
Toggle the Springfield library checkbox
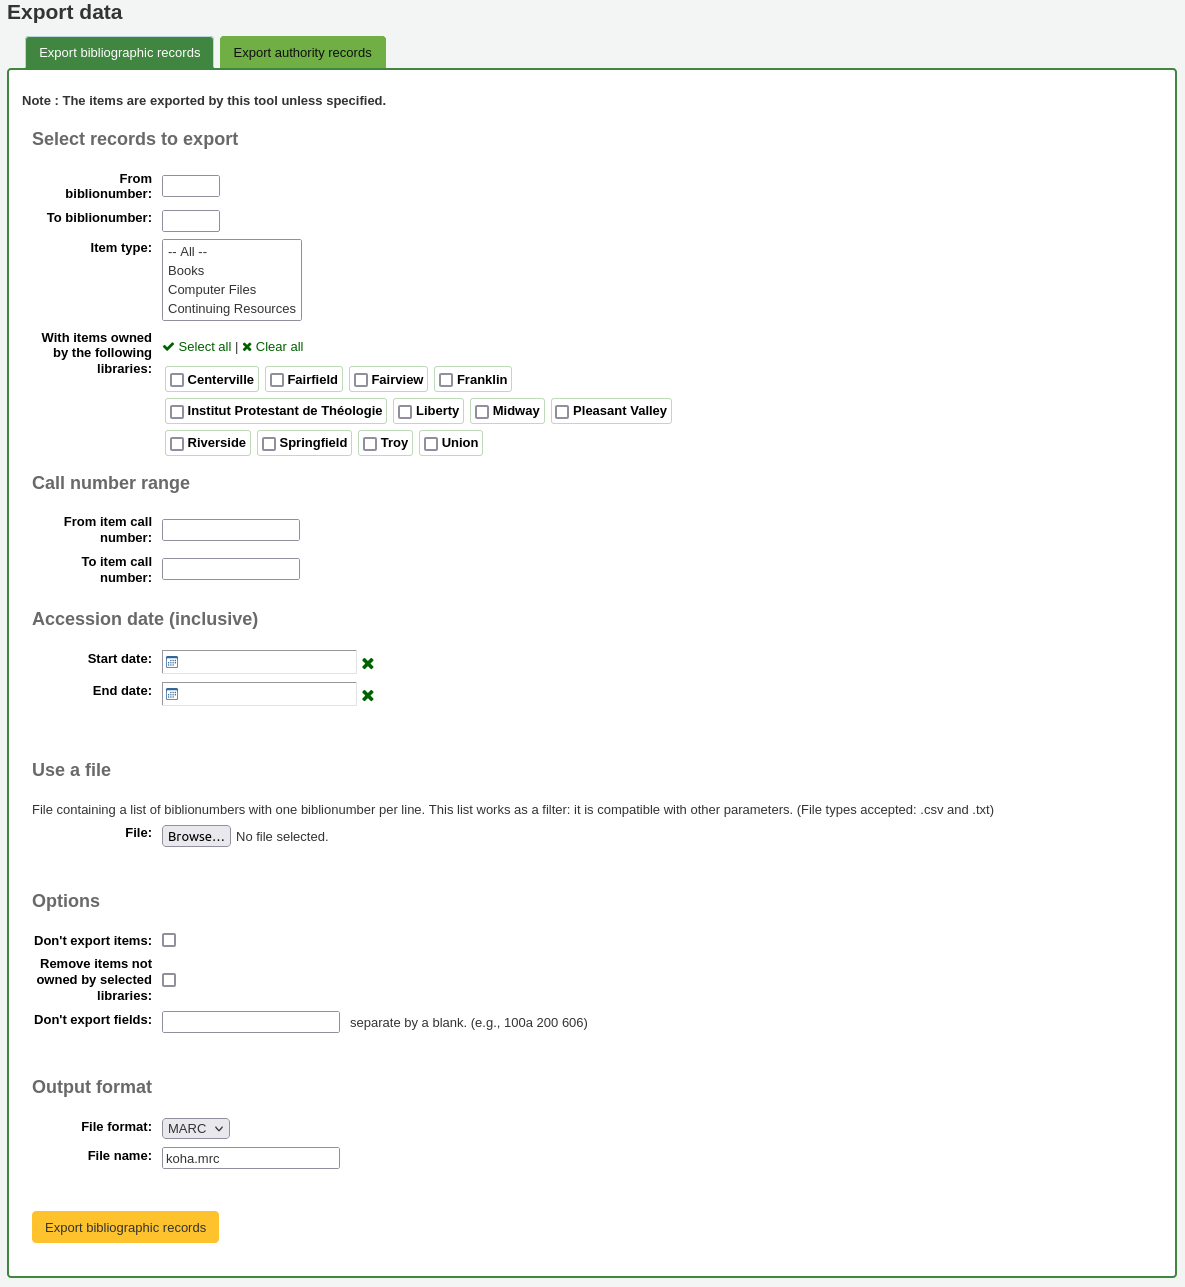(269, 443)
